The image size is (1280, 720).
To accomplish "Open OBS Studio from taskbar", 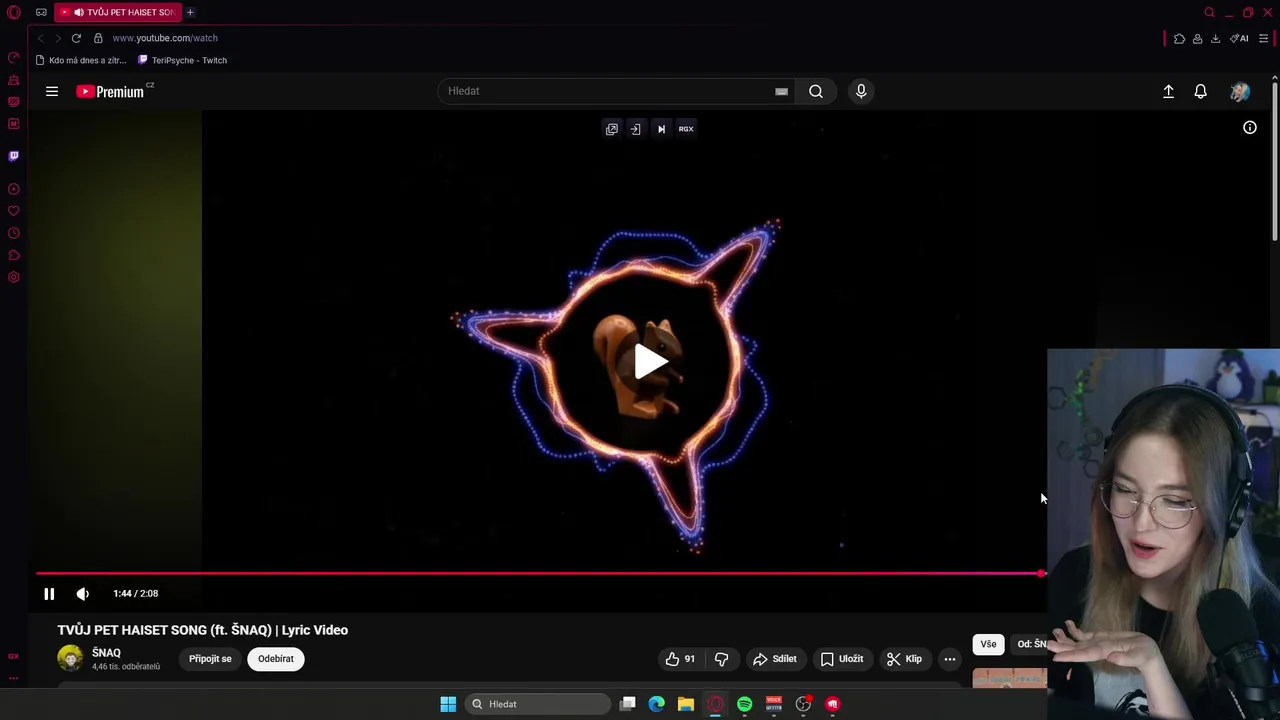I will [803, 704].
